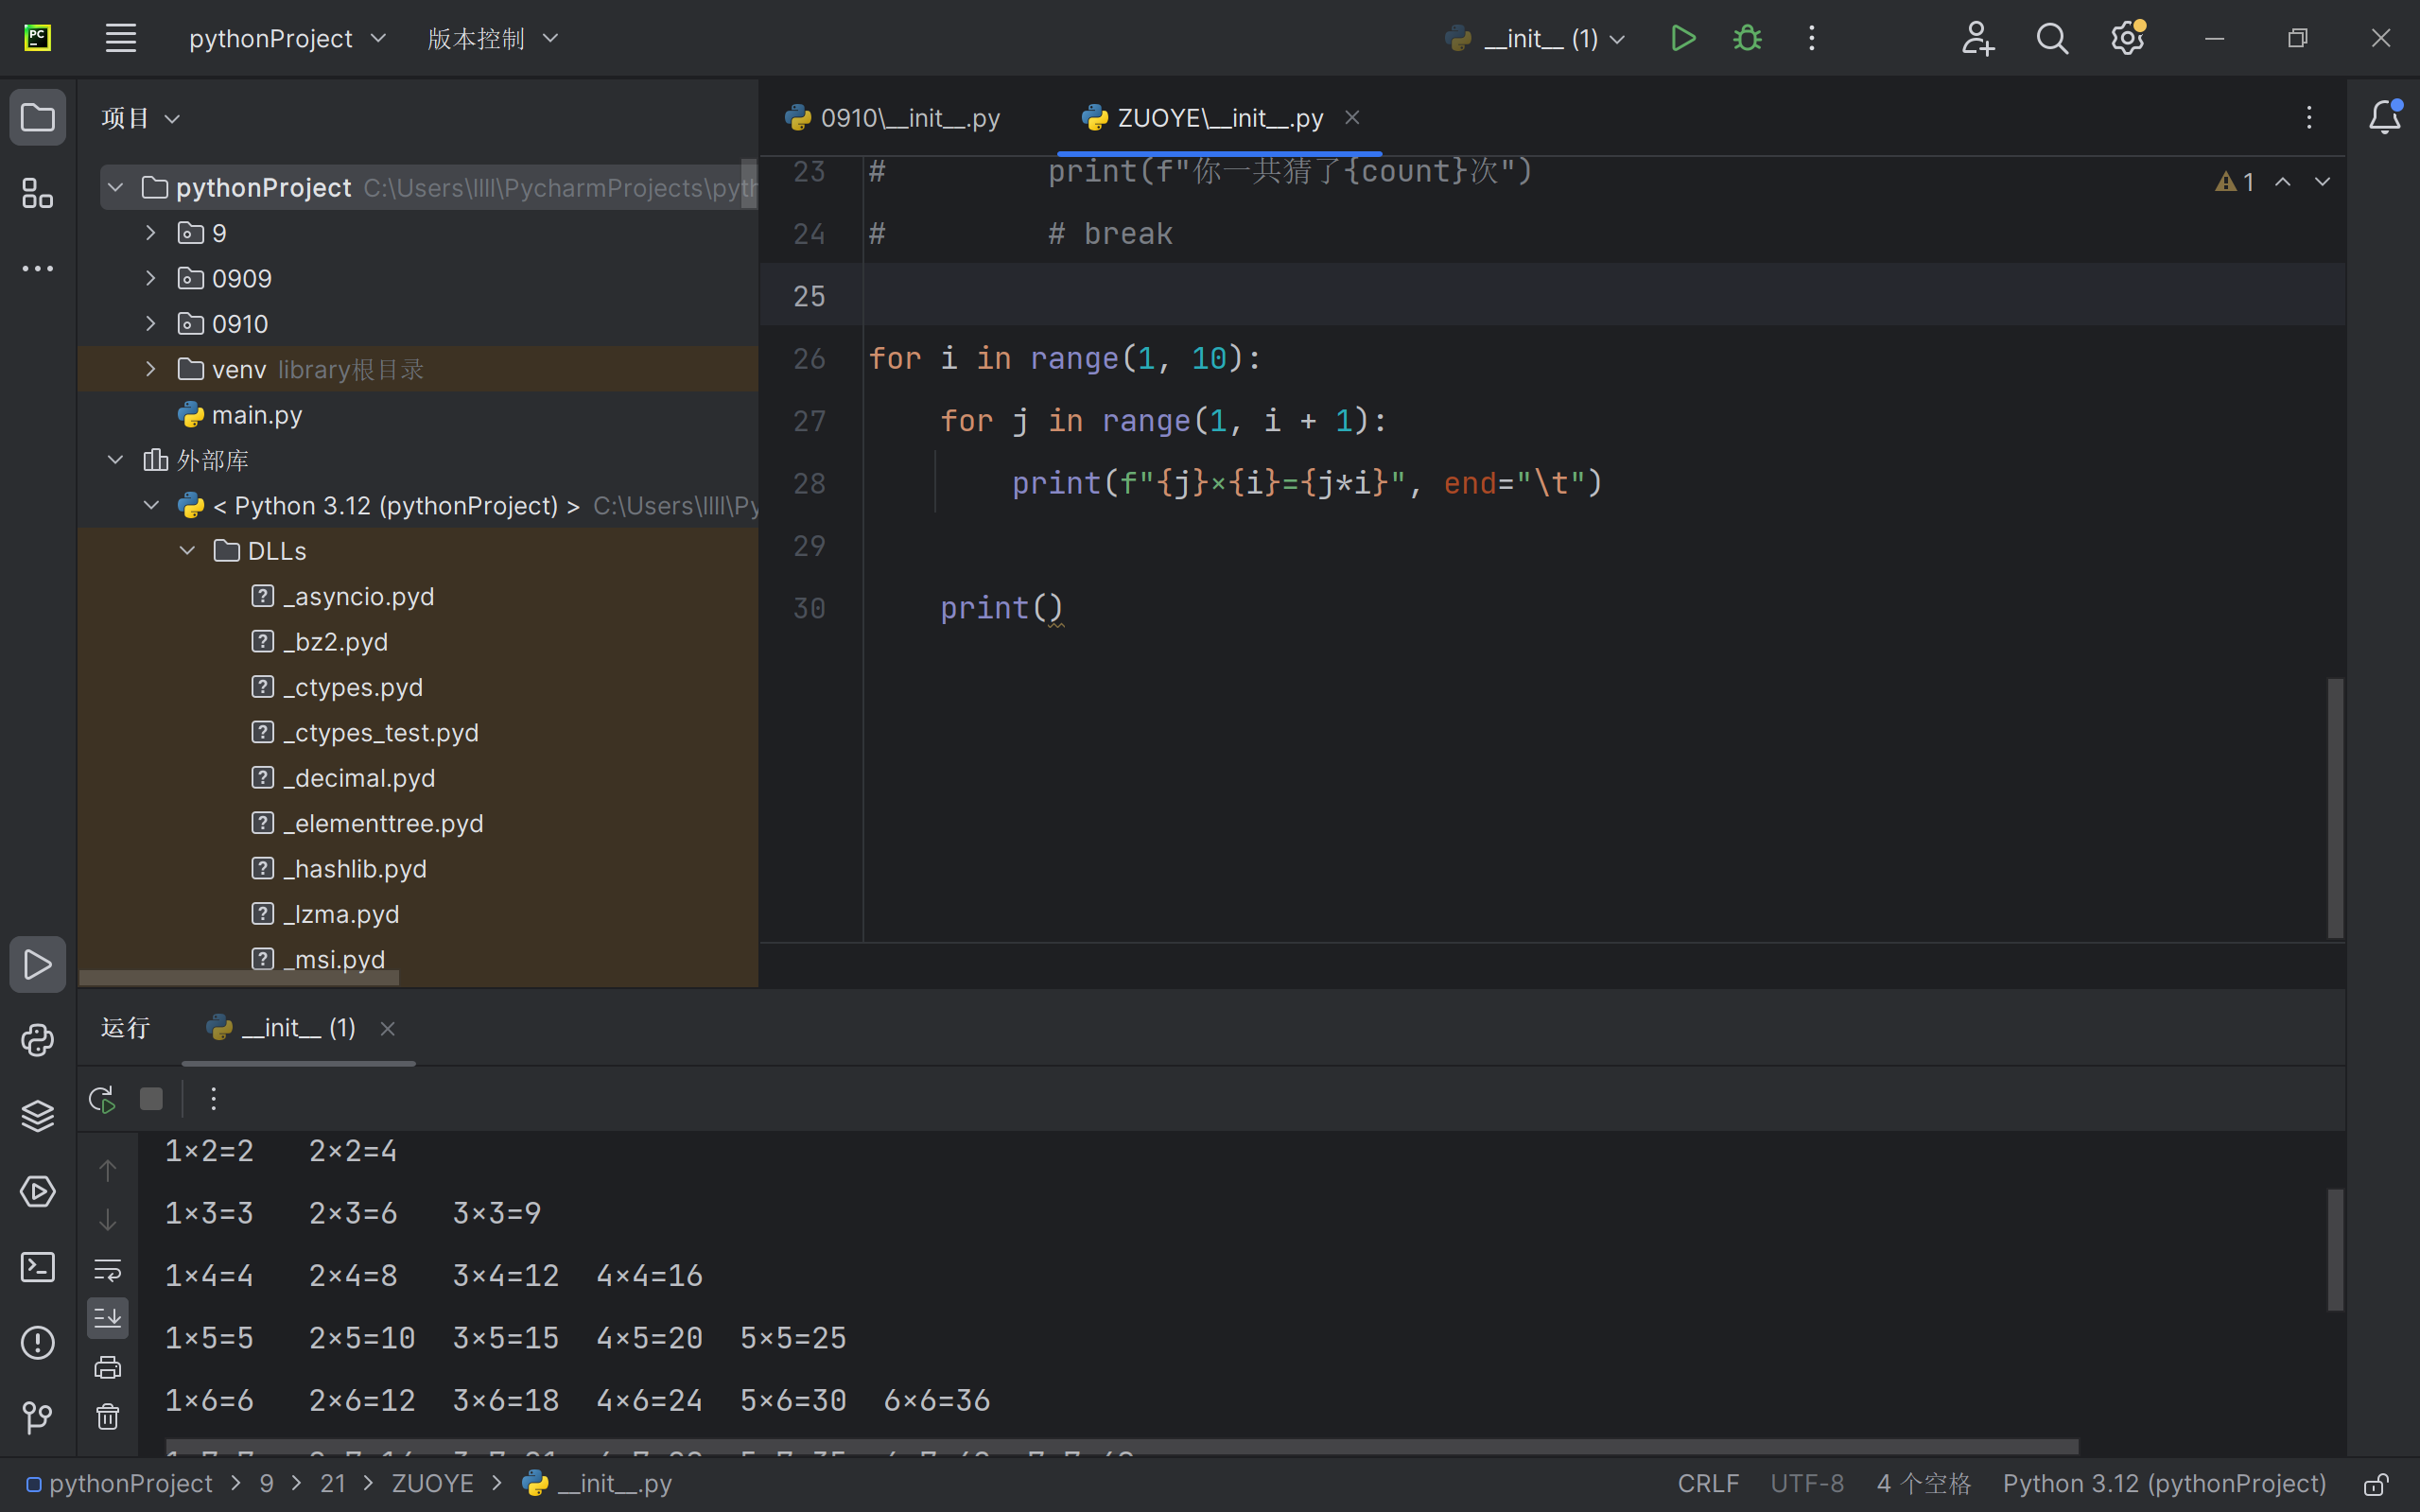Click the print icon in run output toolbar
Image resolution: width=2420 pixels, height=1512 pixels.
tap(107, 1366)
